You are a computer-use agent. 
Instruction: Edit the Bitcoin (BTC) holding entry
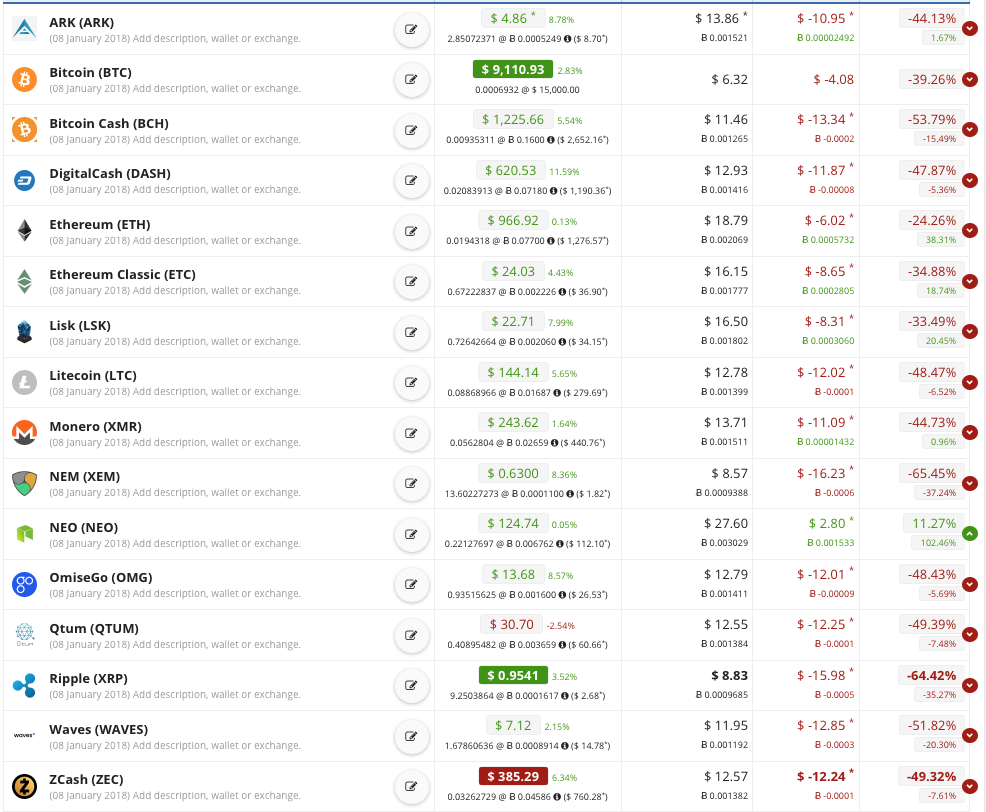[x=411, y=79]
